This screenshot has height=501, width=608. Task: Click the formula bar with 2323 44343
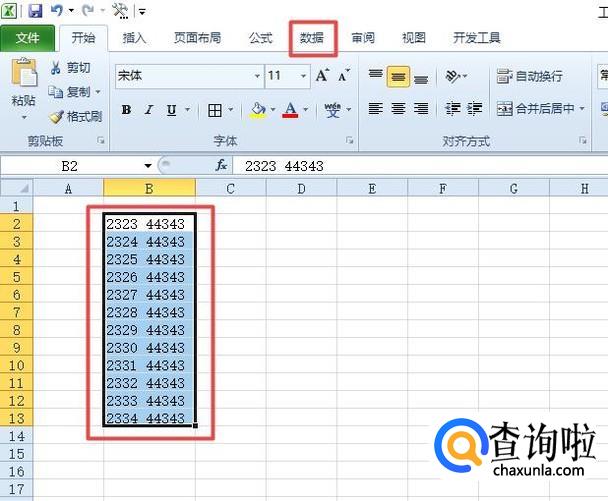point(420,166)
